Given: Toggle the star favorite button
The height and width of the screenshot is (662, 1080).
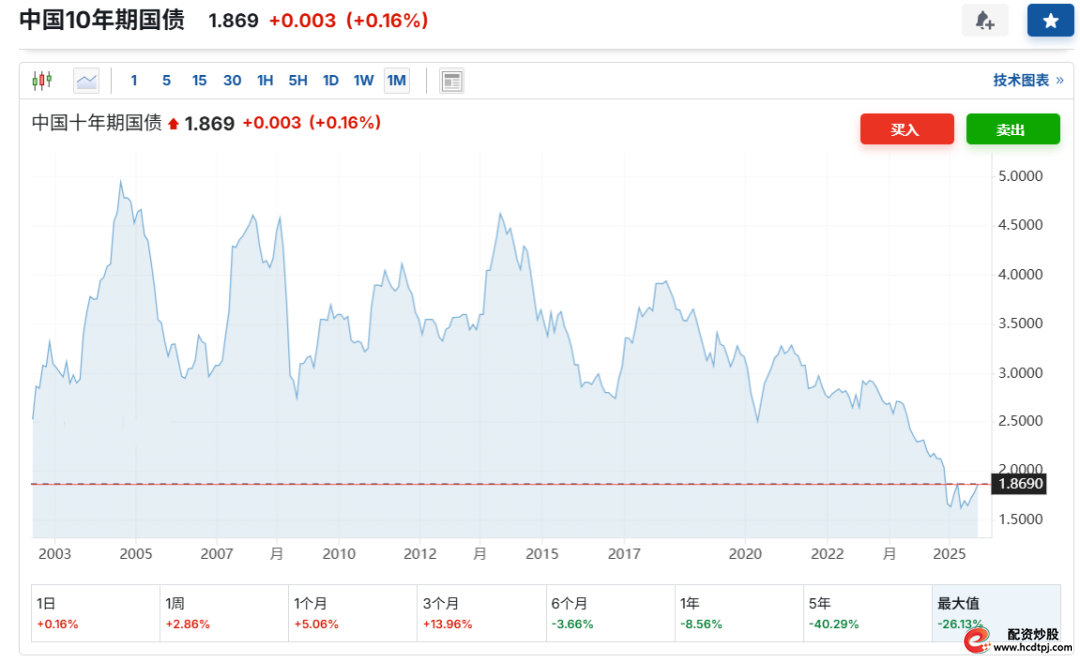Looking at the screenshot, I should point(1050,21).
